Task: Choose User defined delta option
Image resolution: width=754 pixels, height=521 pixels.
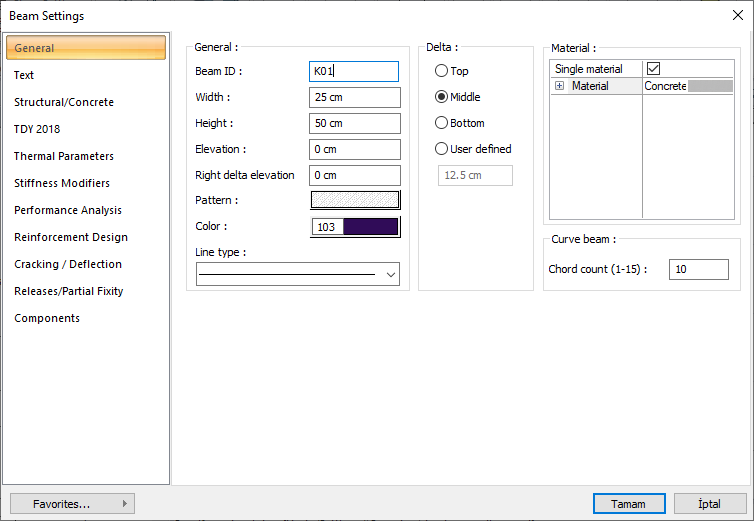Action: (x=441, y=149)
